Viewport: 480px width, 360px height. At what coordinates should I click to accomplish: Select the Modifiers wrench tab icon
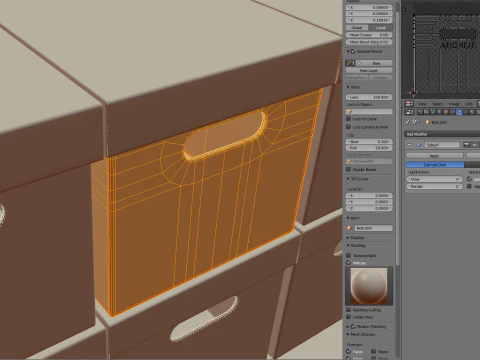(459, 112)
